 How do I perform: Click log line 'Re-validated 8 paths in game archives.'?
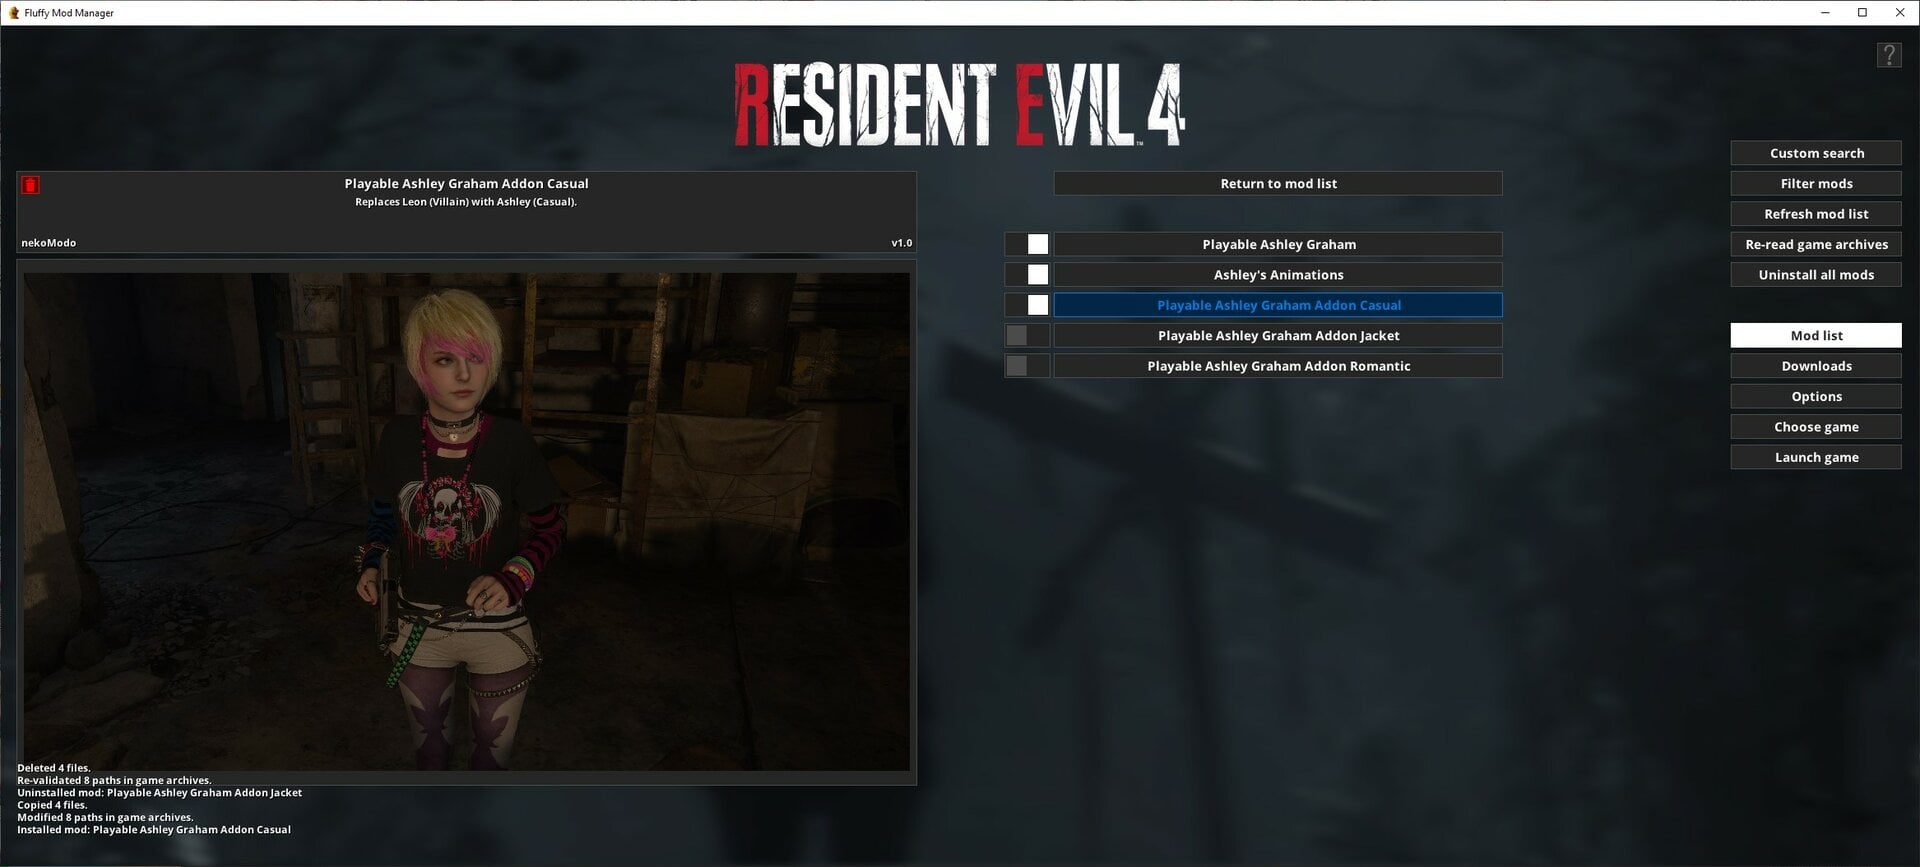pos(114,780)
